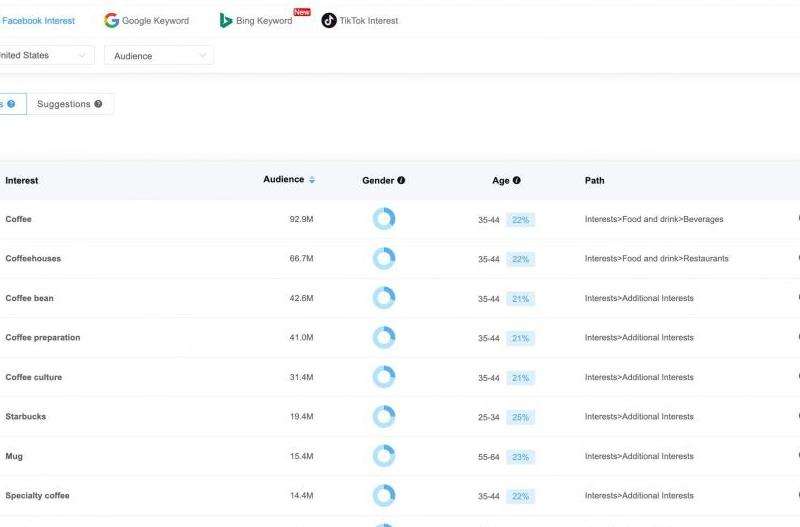The height and width of the screenshot is (527, 800).
Task: Select the Coffee culture interest name
Action: 34,377
